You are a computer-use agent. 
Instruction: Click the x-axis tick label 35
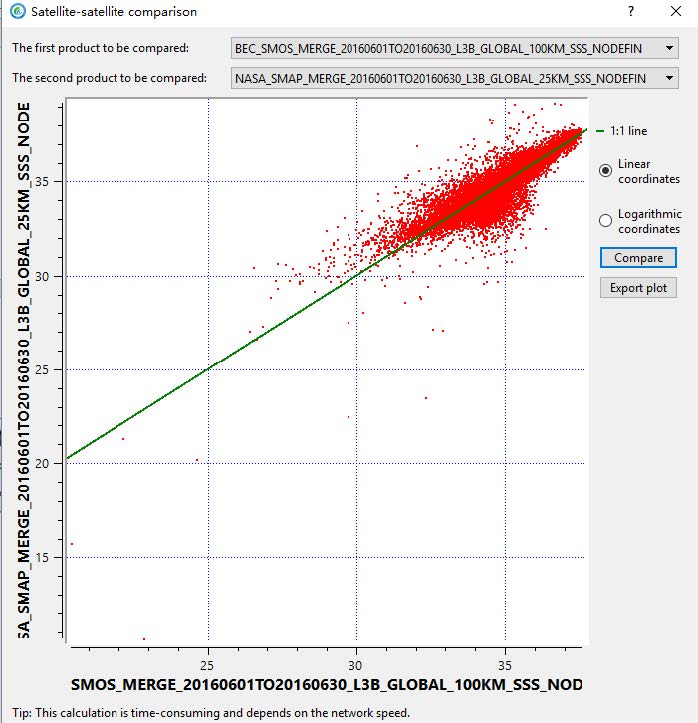505,665
